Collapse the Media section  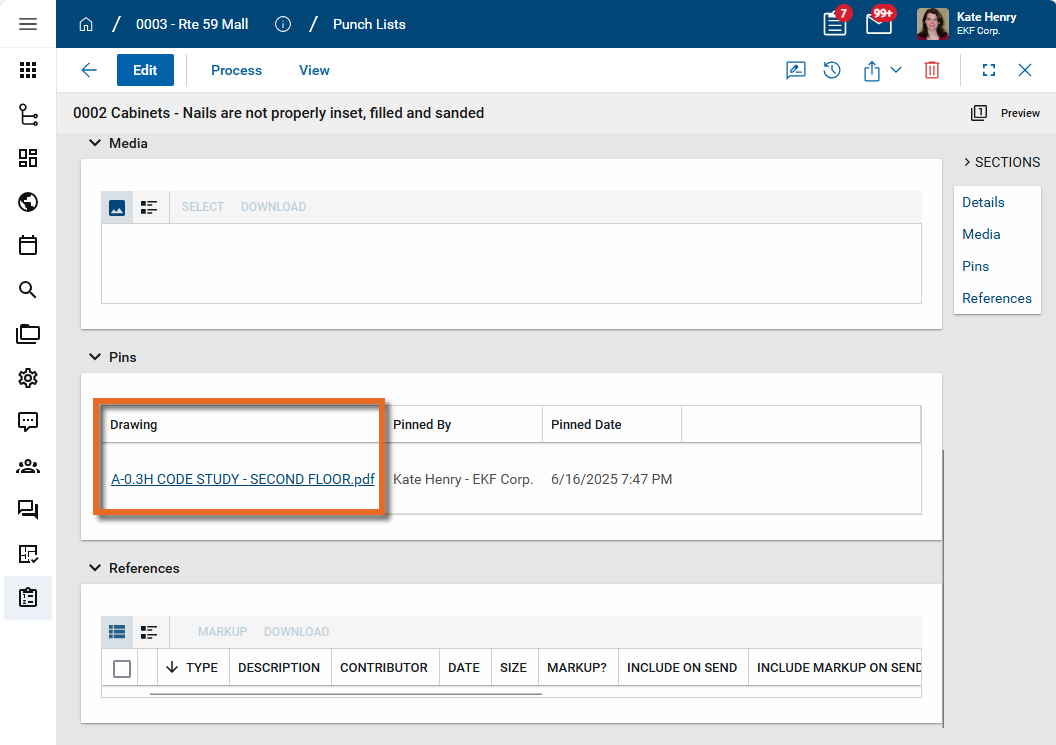(x=95, y=143)
